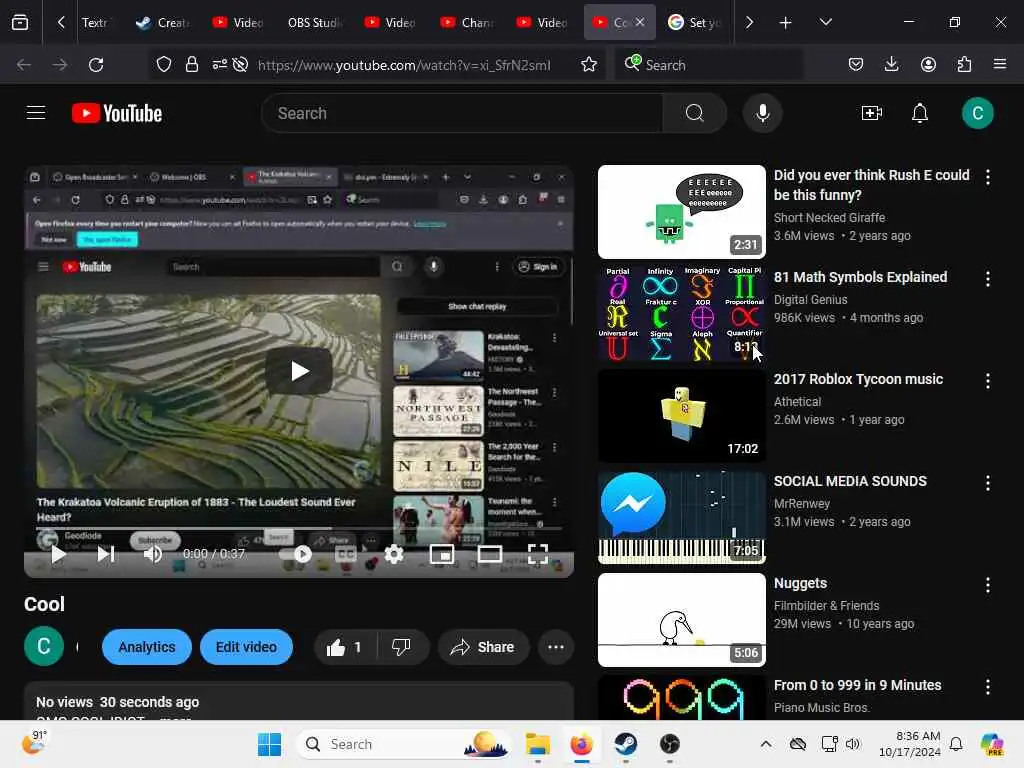Click the YouTube logo

(117, 113)
